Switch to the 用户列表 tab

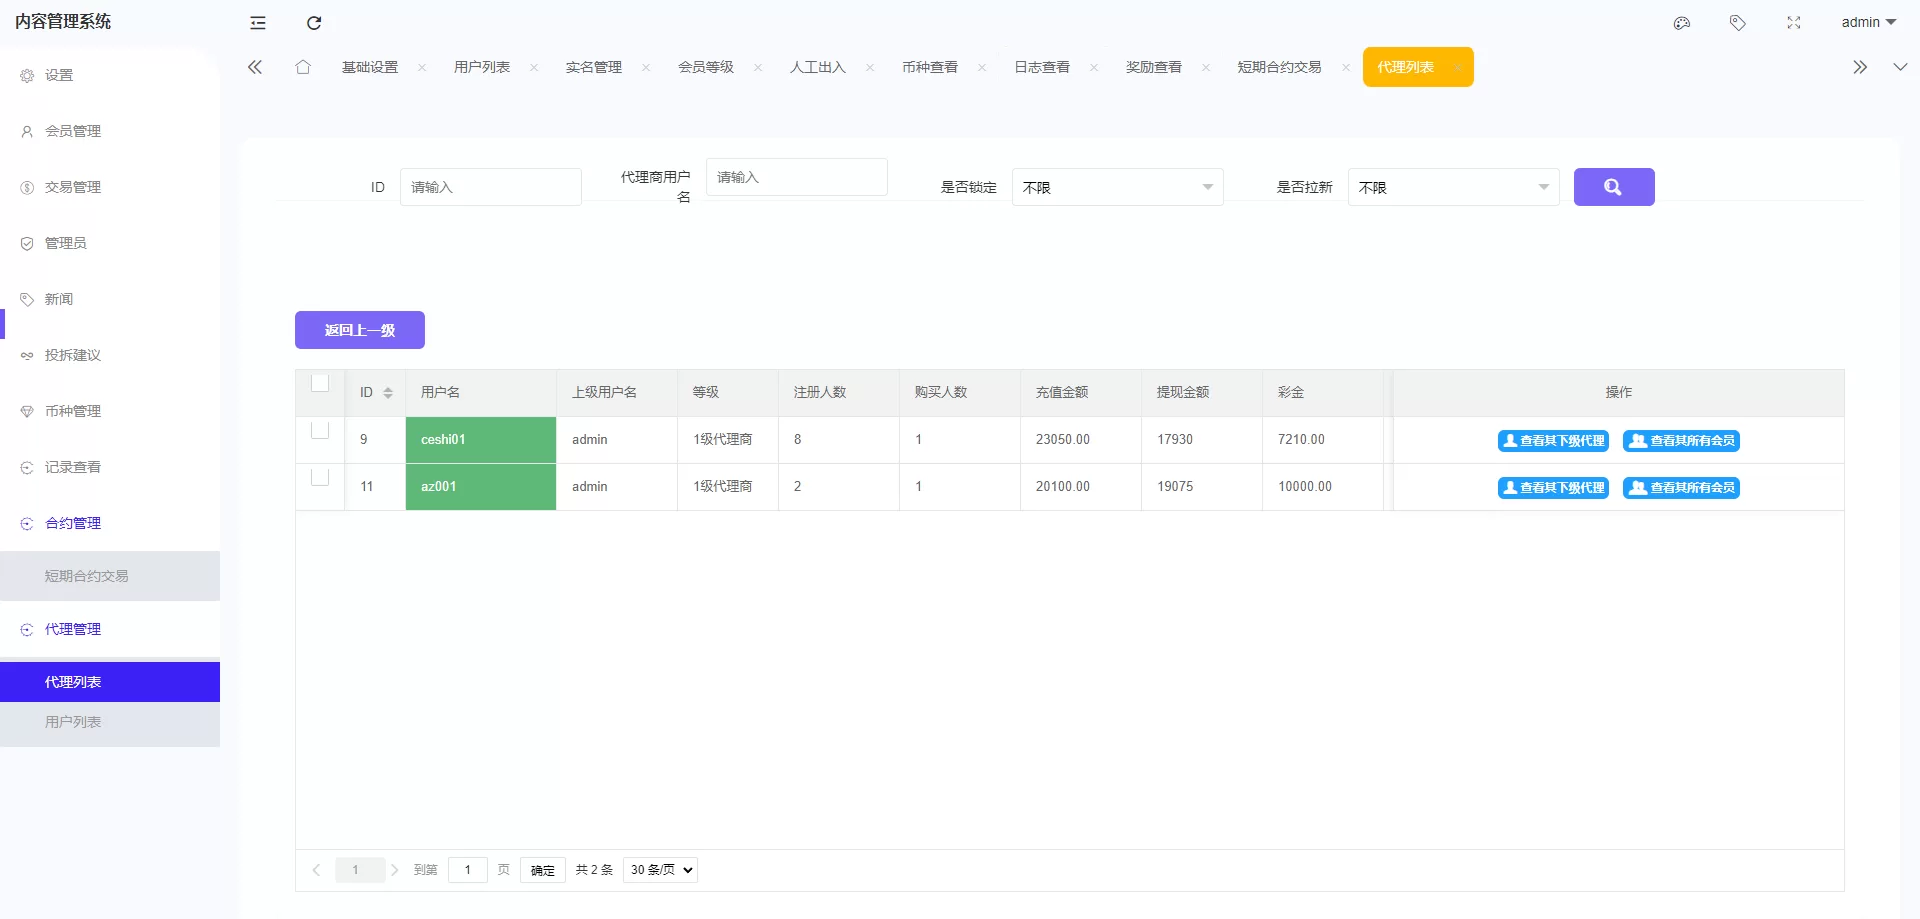pos(481,67)
